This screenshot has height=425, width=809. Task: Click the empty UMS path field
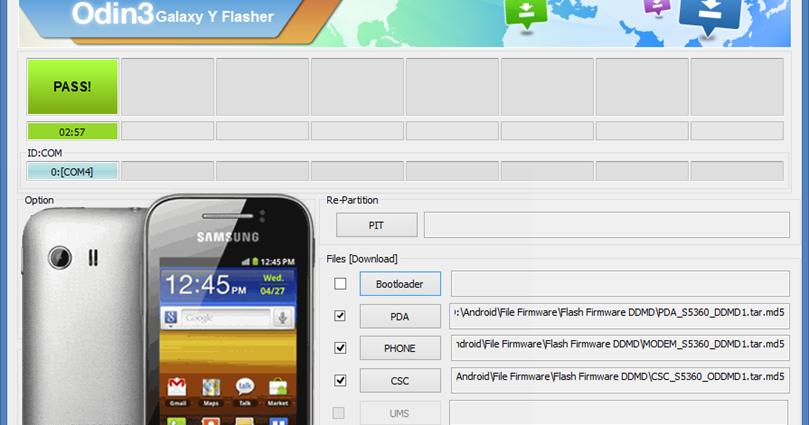tap(619, 413)
